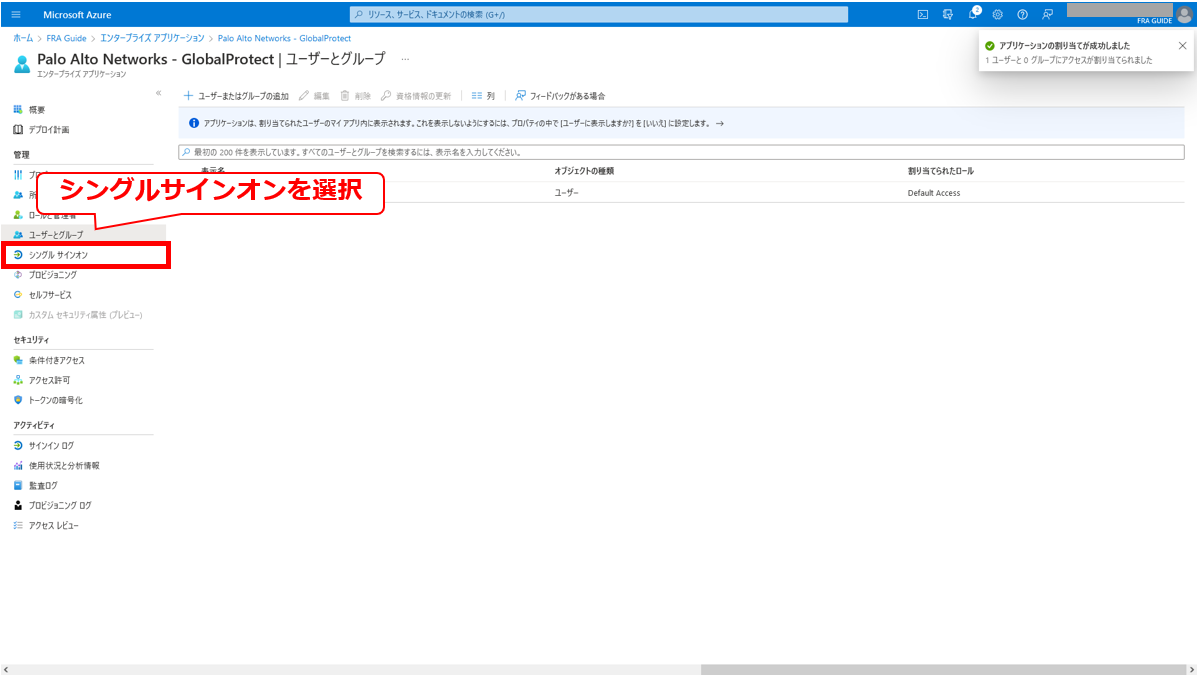Click the horizontal scrollbar thumb
This screenshot has height=680, width=1198.
(x=942, y=670)
